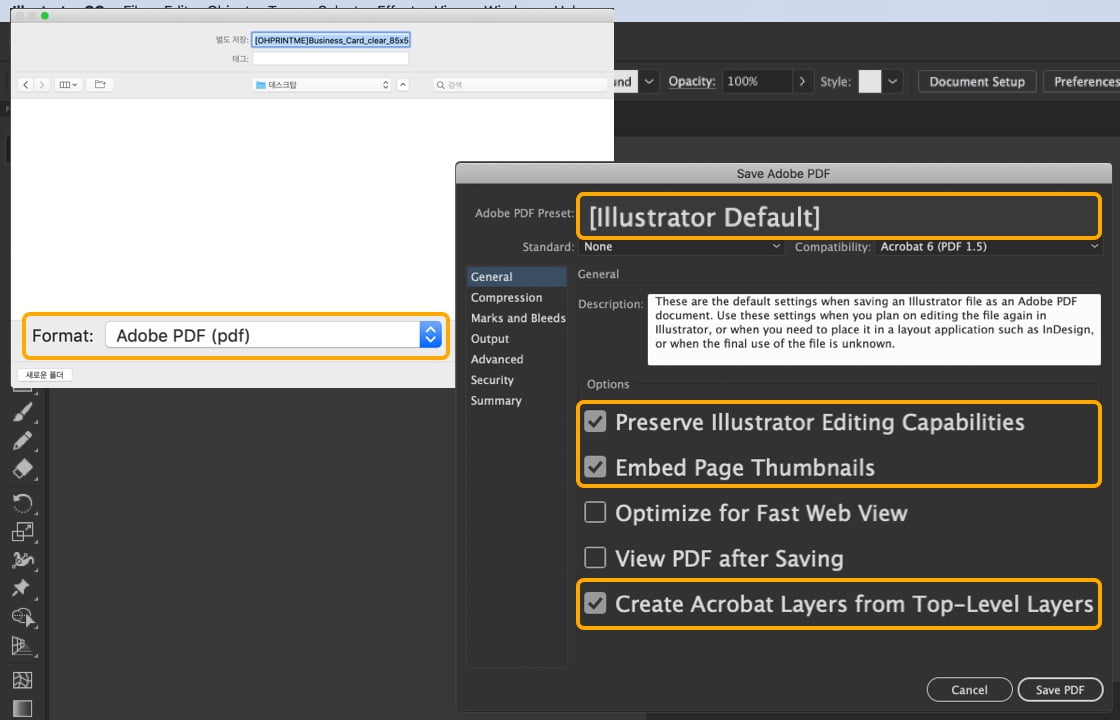The height and width of the screenshot is (720, 1120).
Task: Click the Cancel button
Action: pyautogui.click(x=969, y=690)
